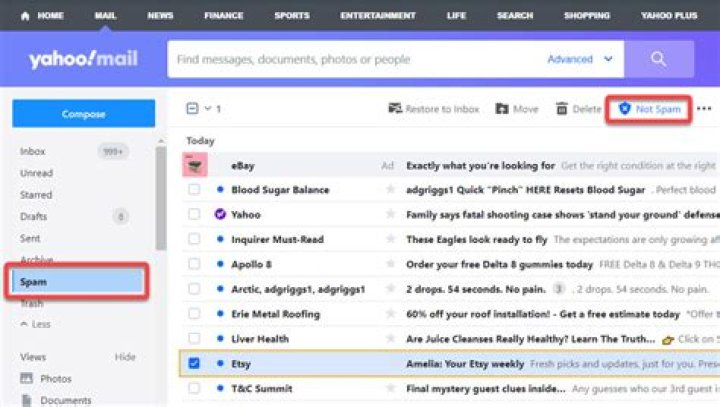Expand the Advanced search dropdown

(608, 59)
